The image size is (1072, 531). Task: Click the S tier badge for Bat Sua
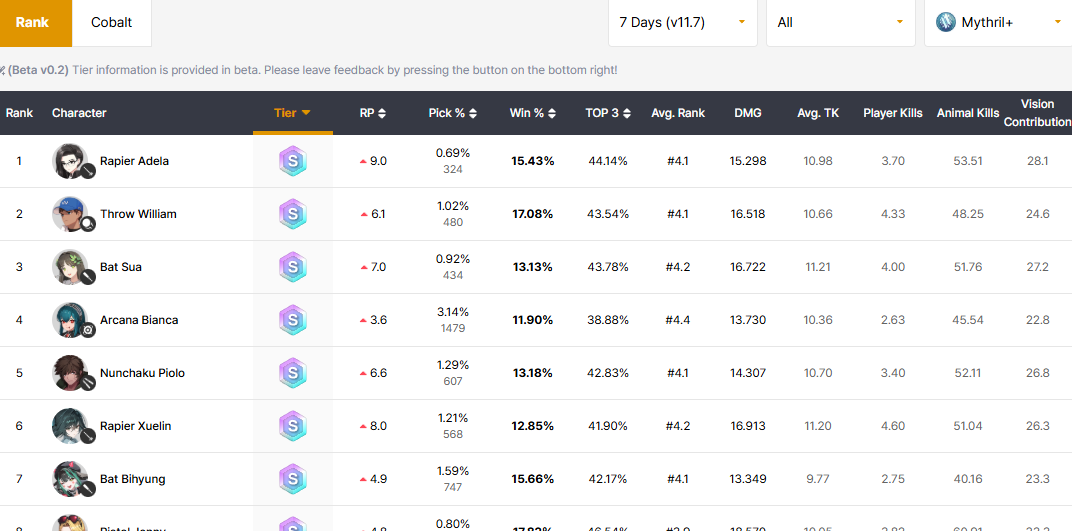coord(293,267)
